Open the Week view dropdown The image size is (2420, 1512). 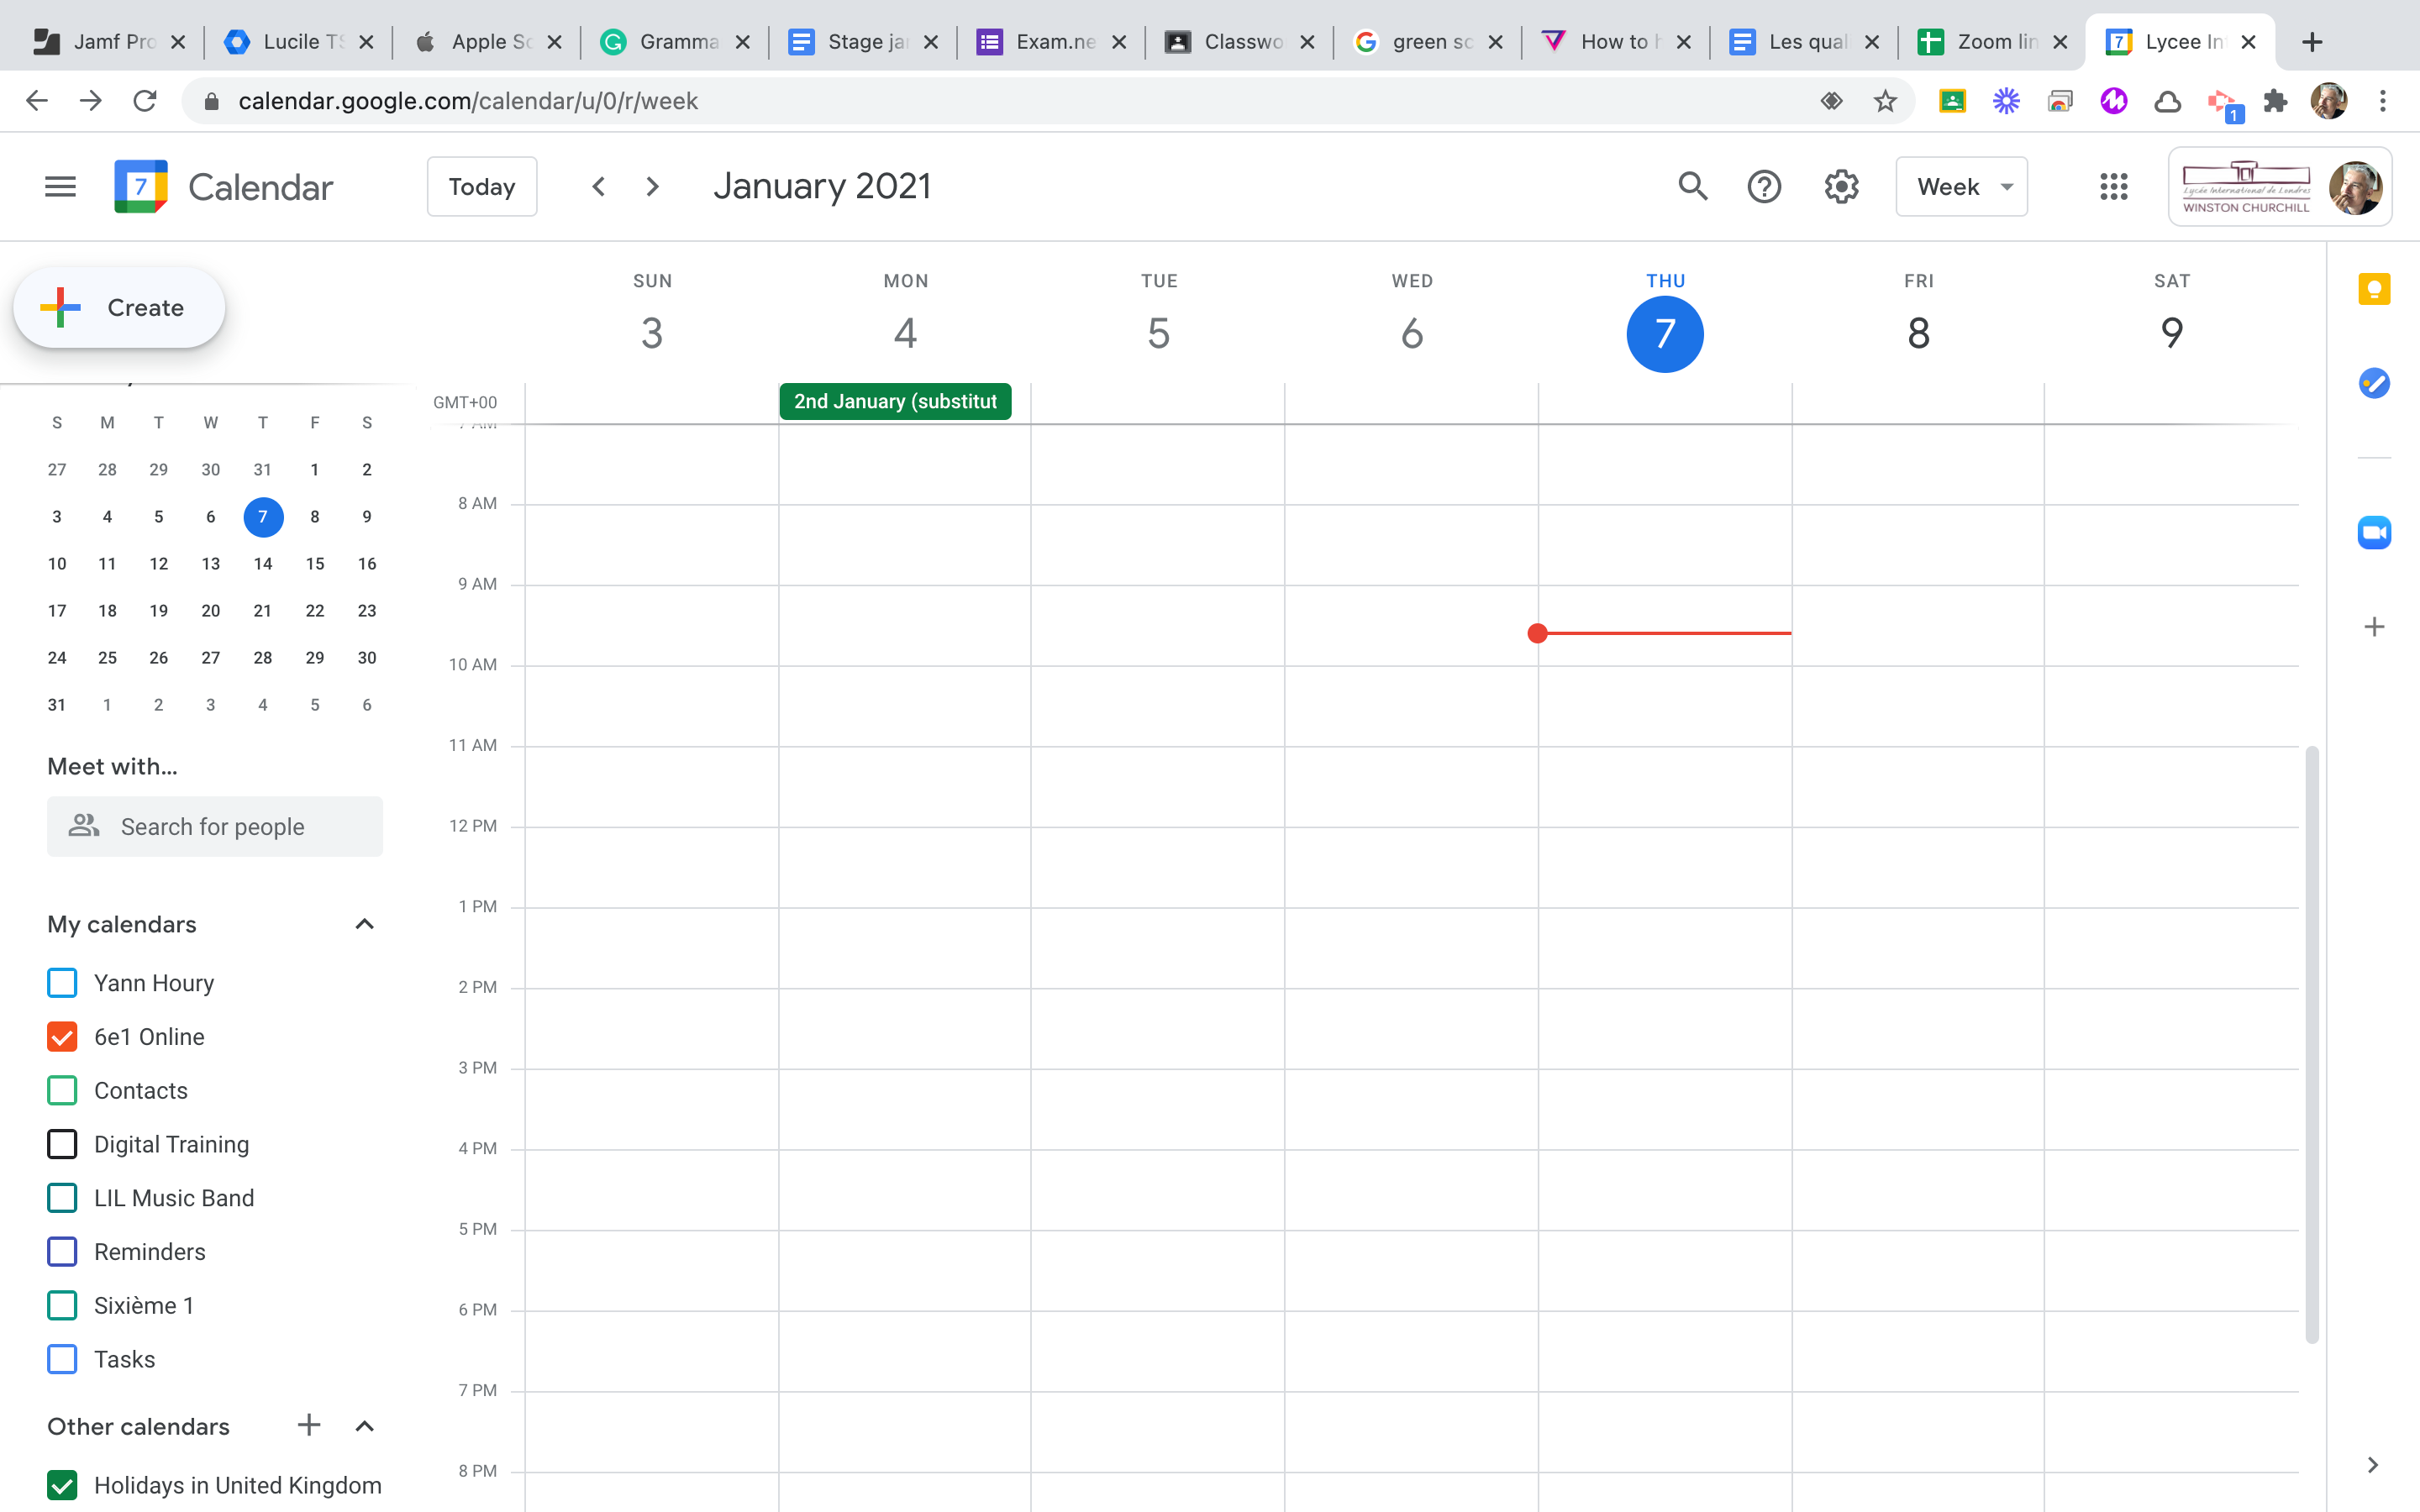click(1961, 187)
